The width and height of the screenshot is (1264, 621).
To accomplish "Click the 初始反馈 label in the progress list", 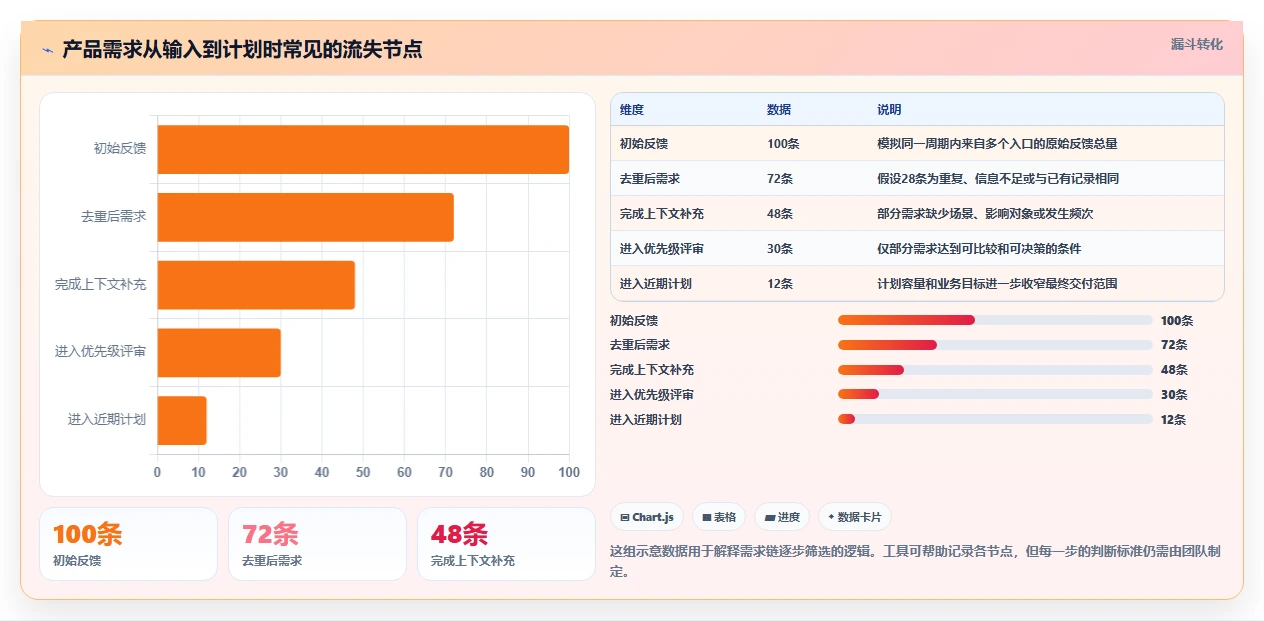I will tap(634, 321).
